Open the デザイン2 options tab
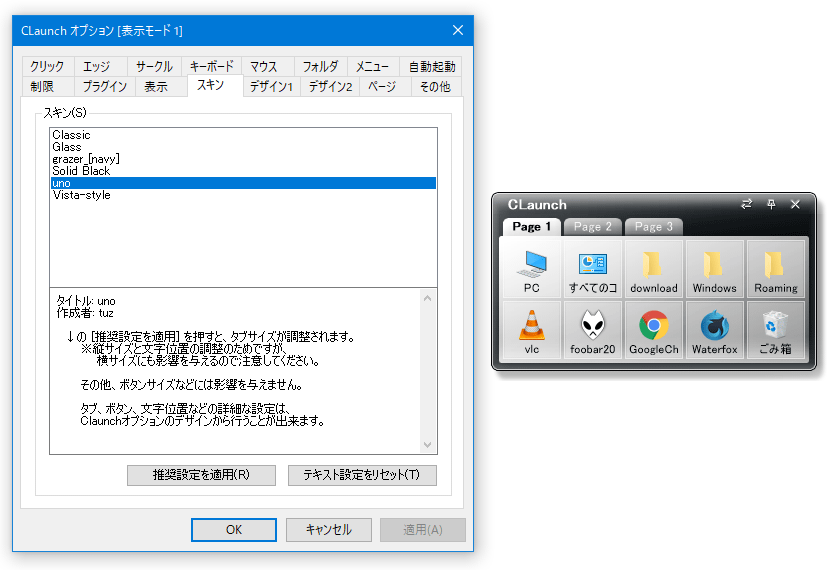 330,87
